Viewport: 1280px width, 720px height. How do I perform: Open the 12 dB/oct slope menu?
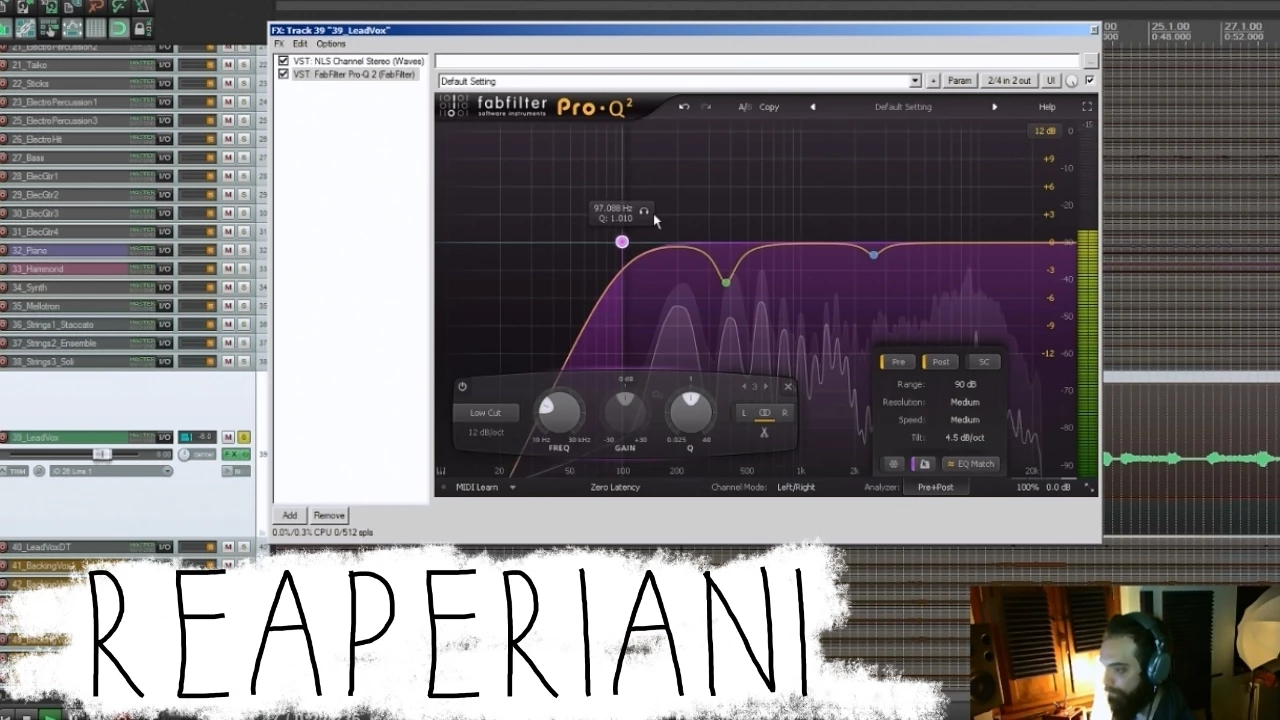click(x=486, y=432)
